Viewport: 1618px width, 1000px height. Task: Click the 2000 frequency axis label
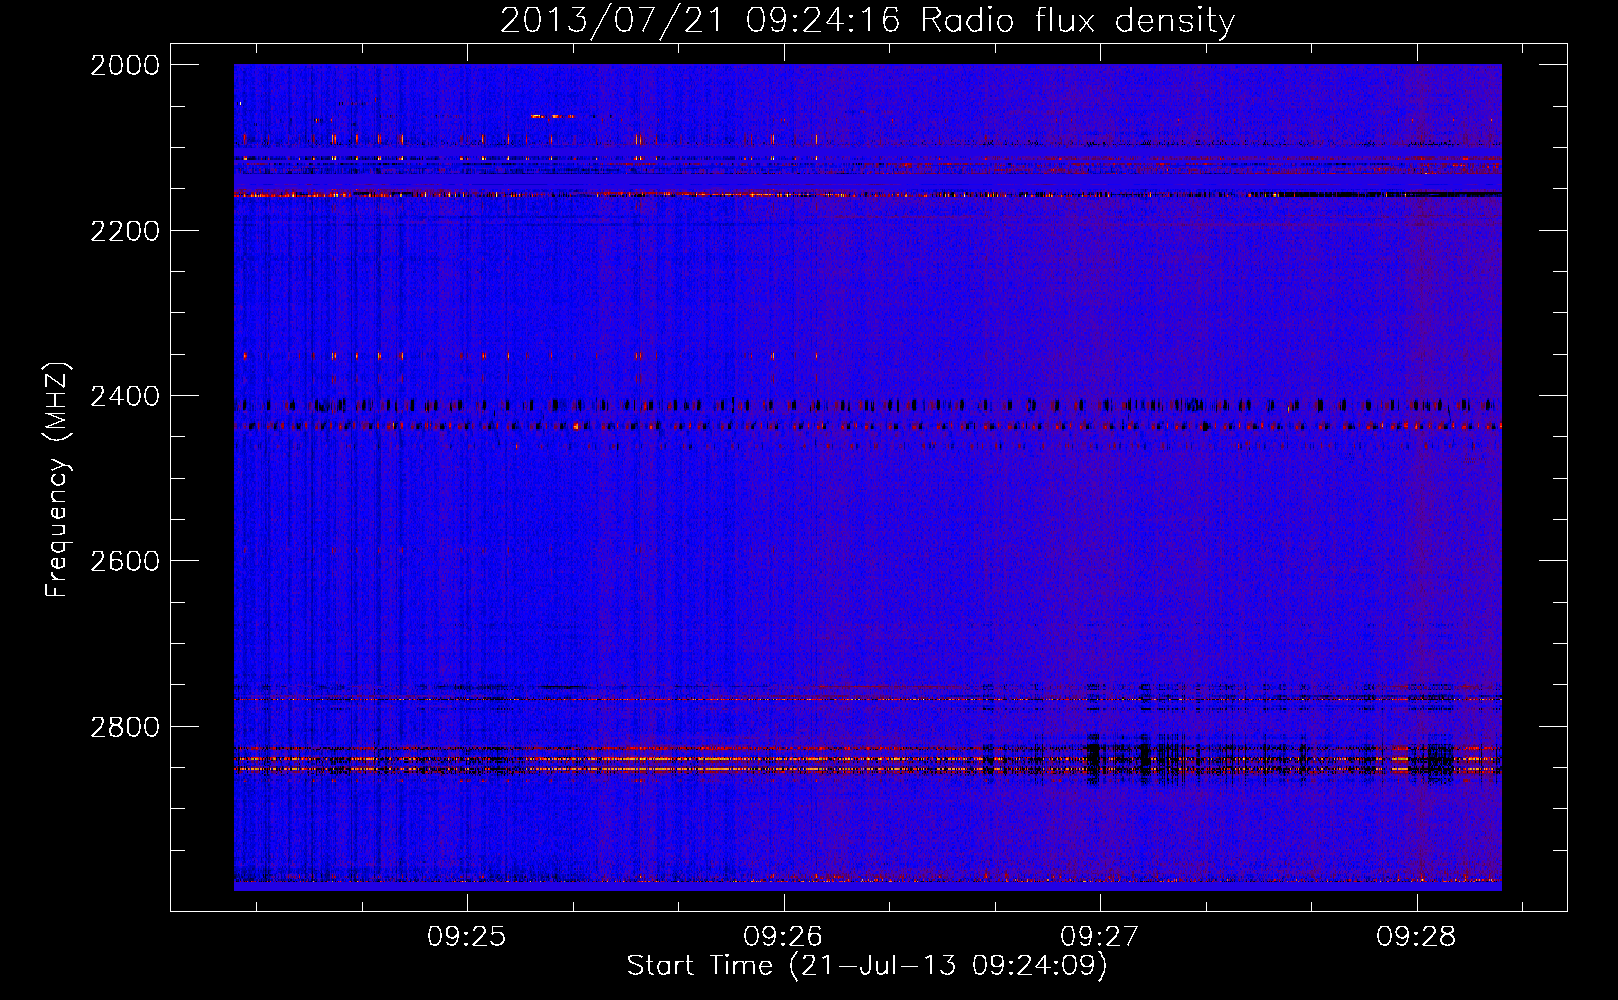pos(125,65)
